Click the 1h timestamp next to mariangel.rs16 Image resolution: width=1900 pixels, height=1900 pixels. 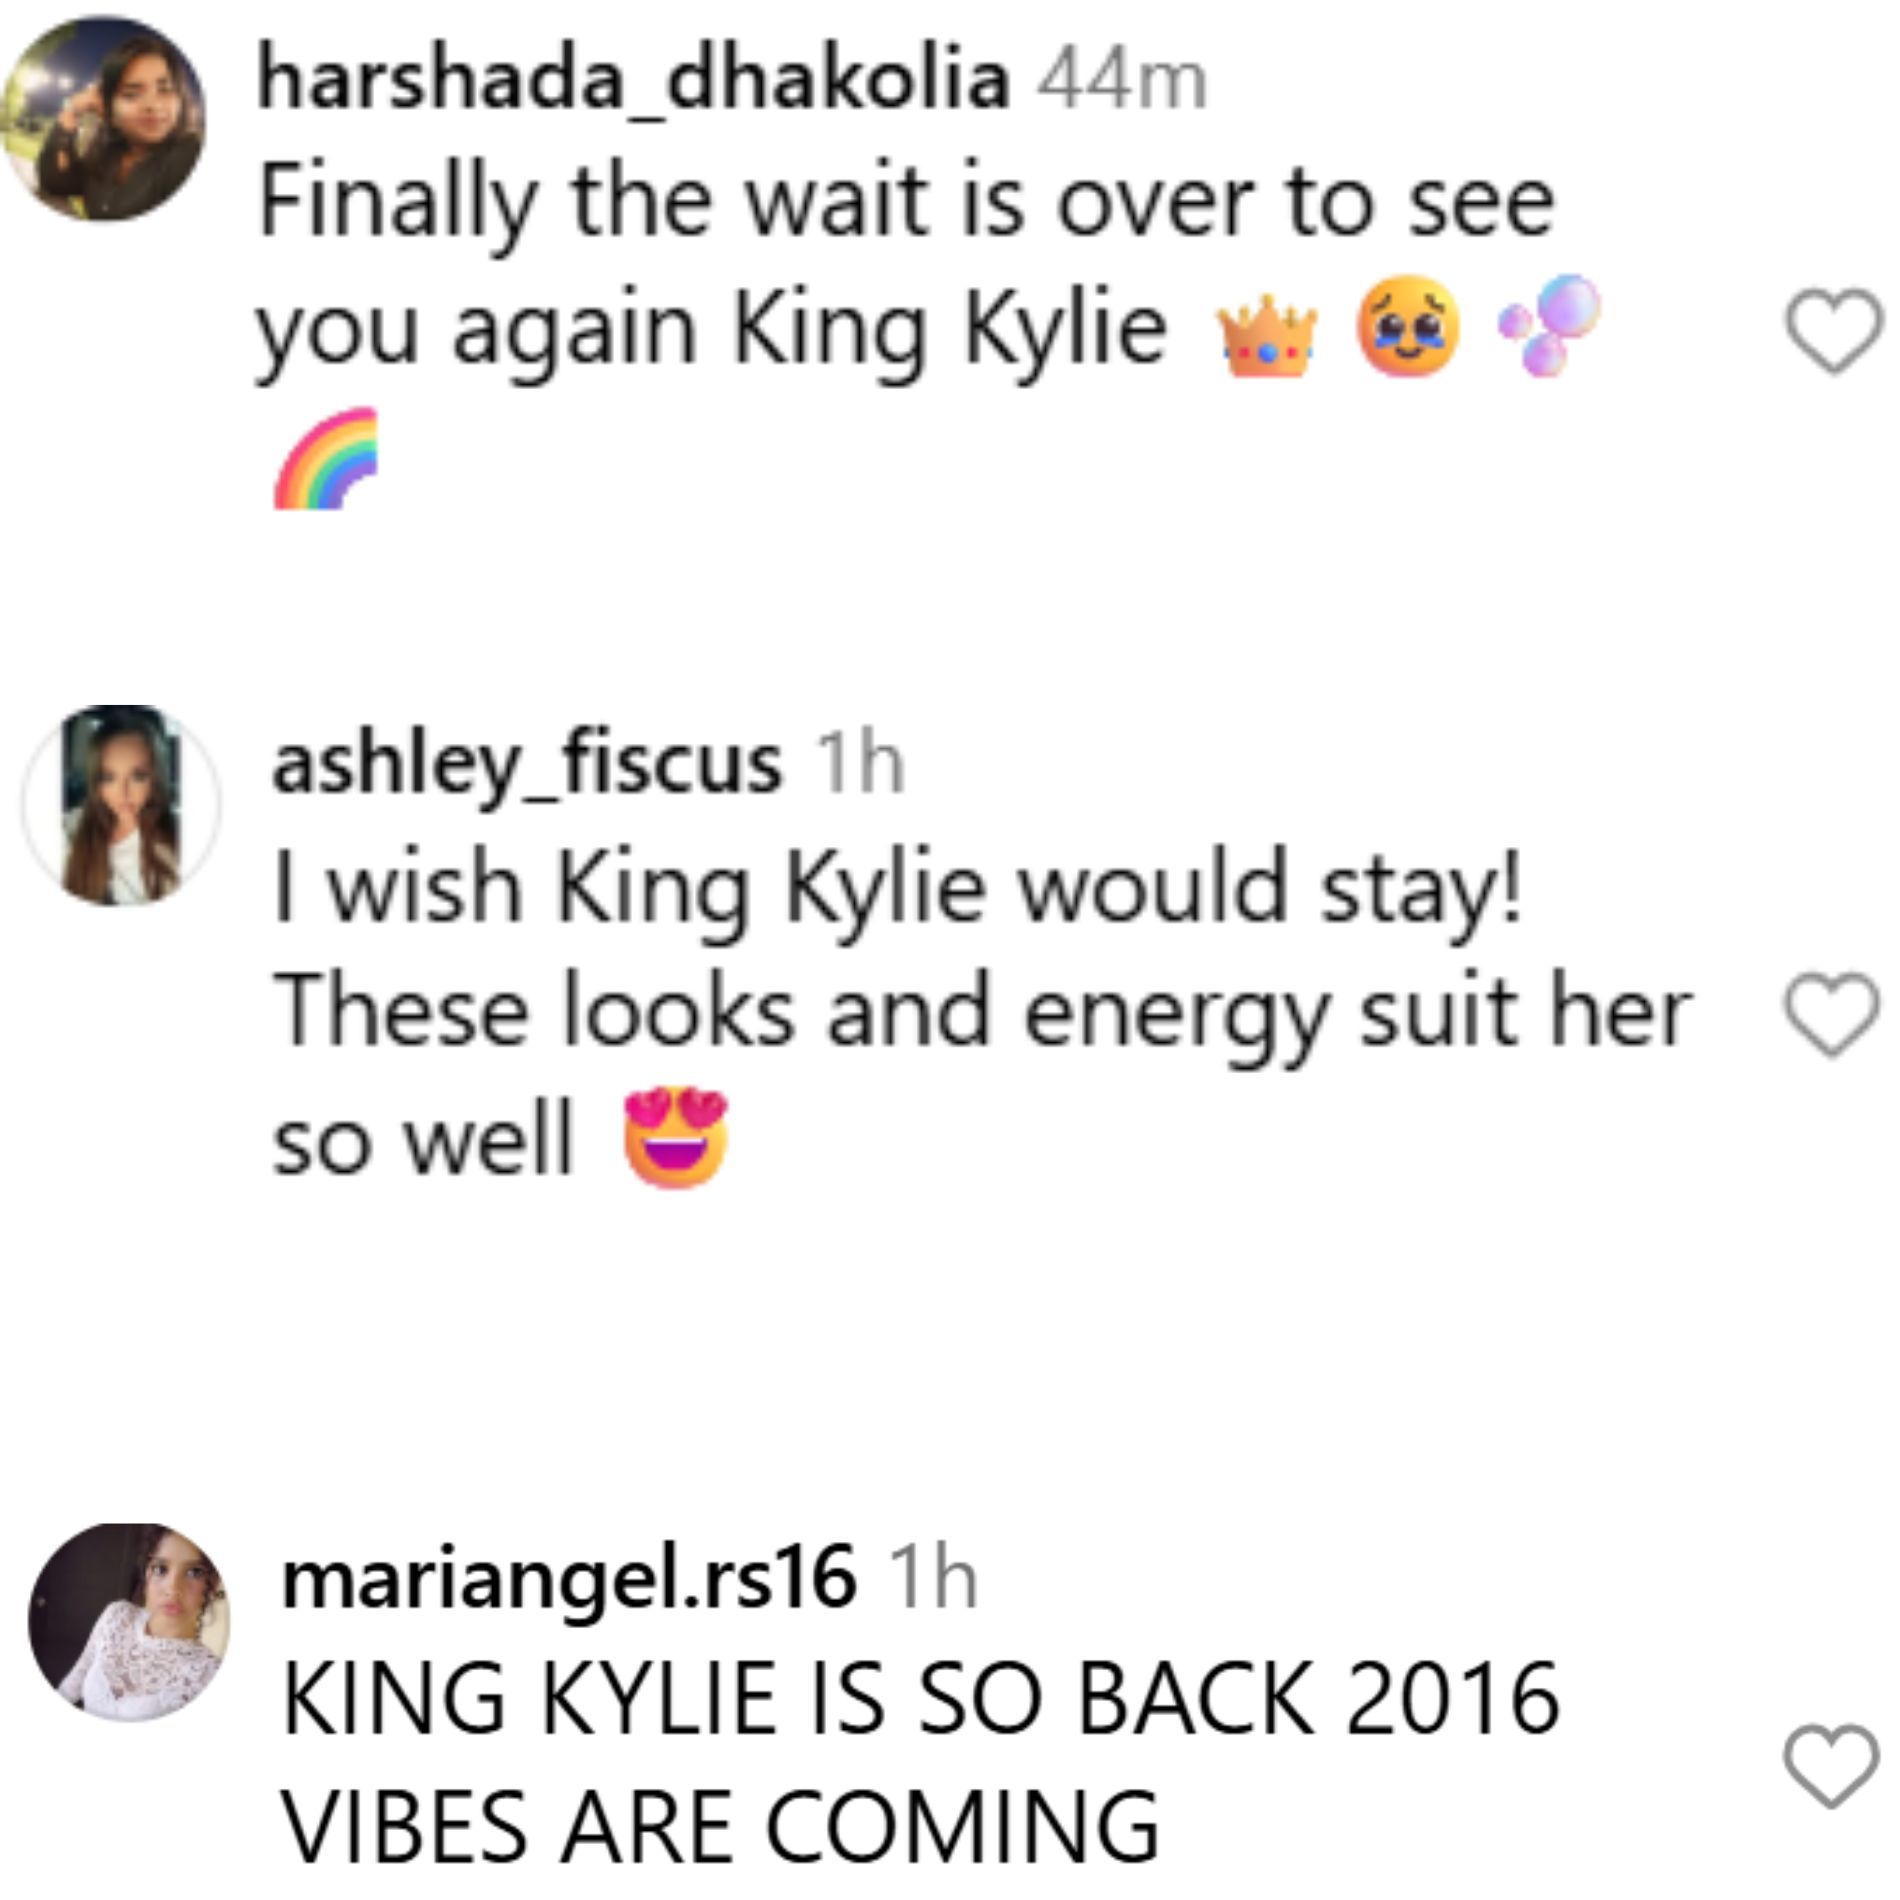[x=933, y=1578]
